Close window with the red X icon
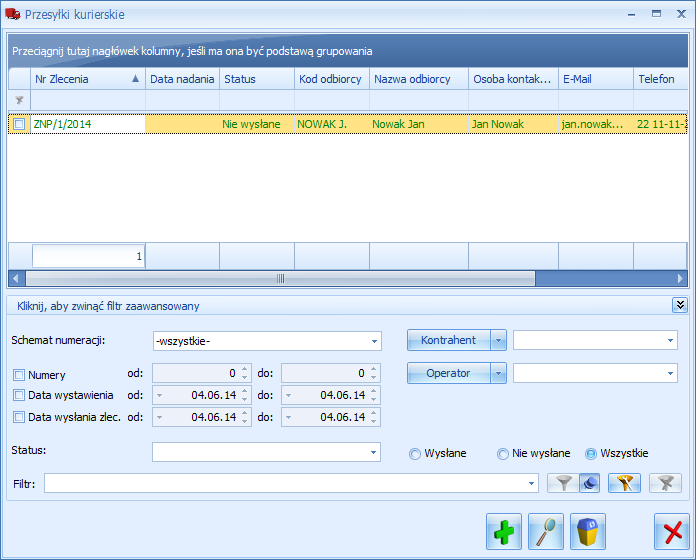696x560 pixels. (672, 532)
